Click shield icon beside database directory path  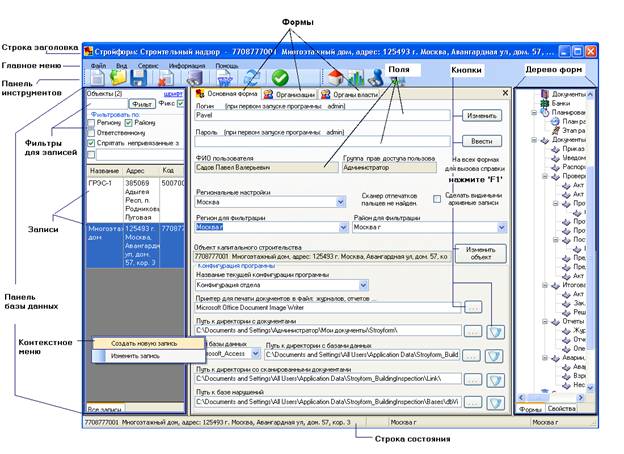494,356
